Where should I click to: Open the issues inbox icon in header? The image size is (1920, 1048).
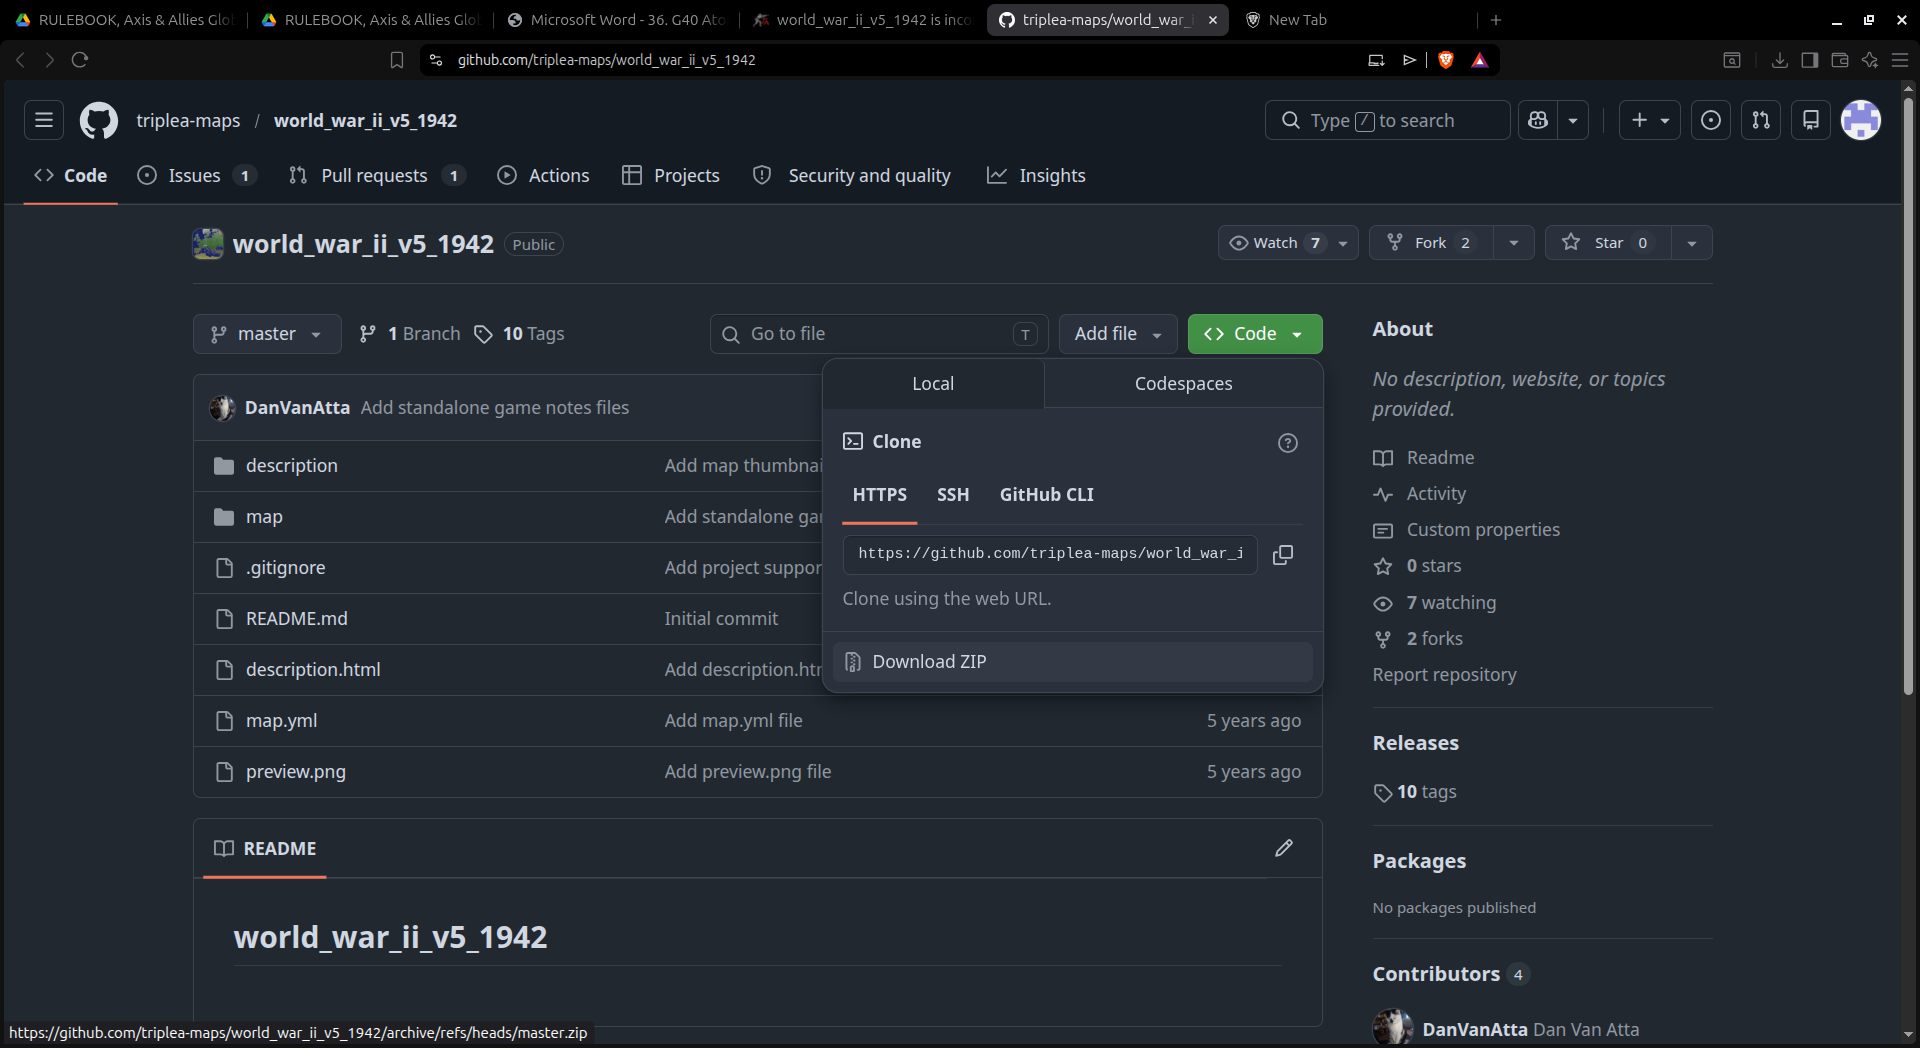pyautogui.click(x=1711, y=120)
